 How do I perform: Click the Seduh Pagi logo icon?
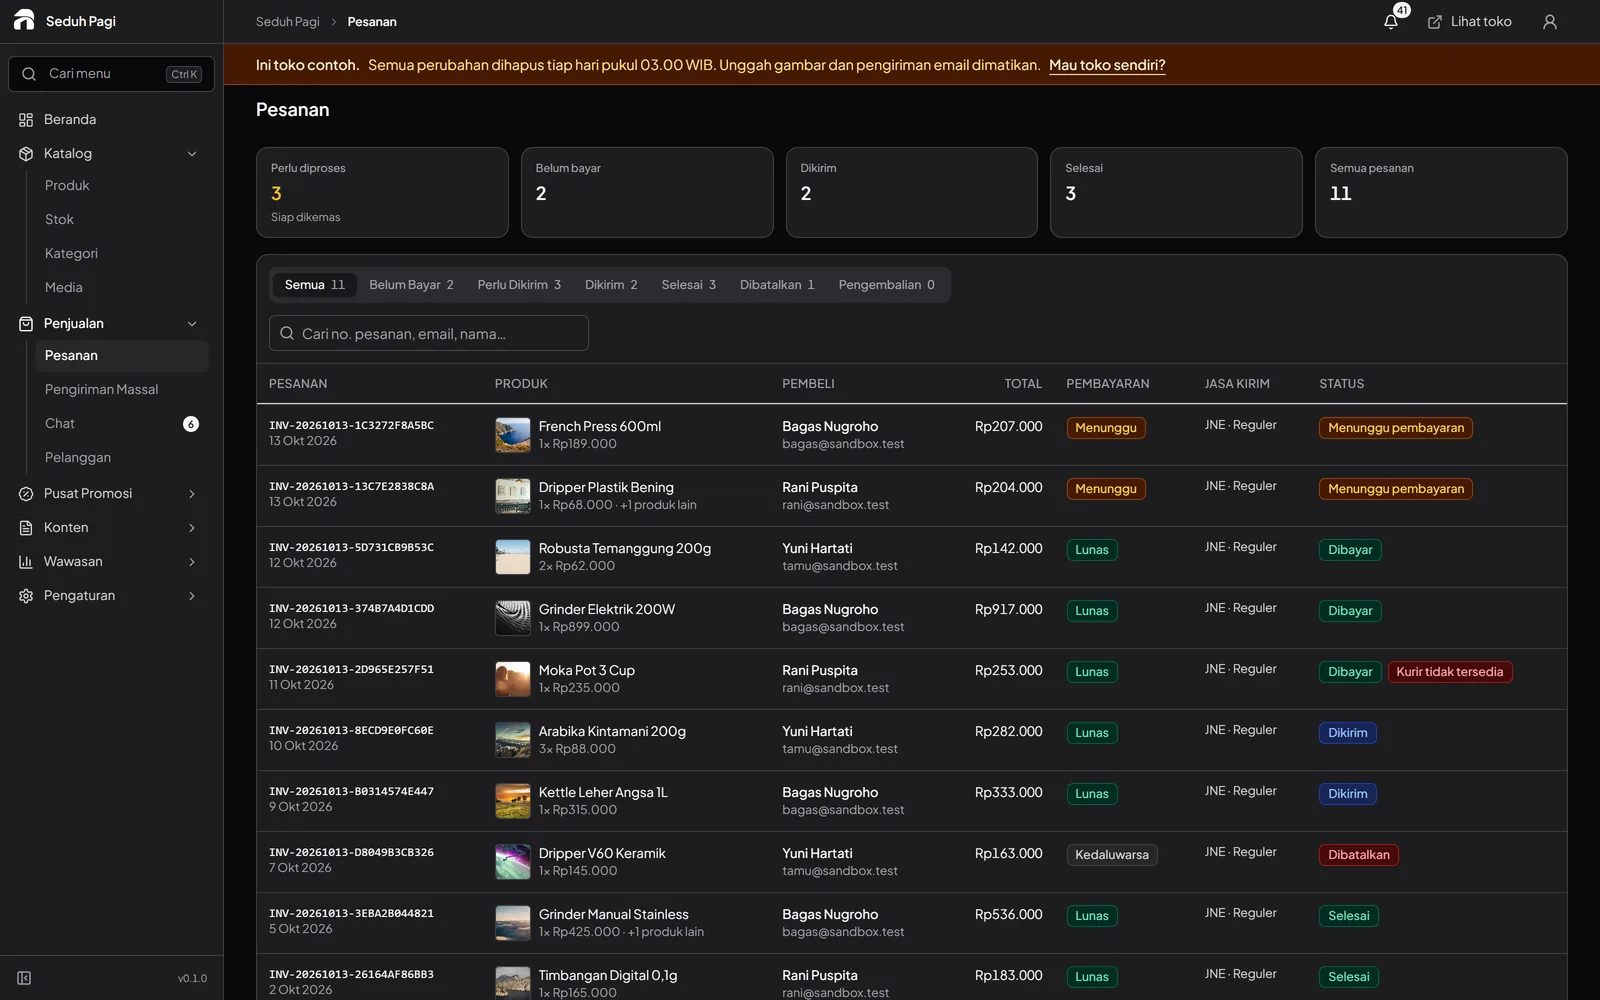pos(24,20)
